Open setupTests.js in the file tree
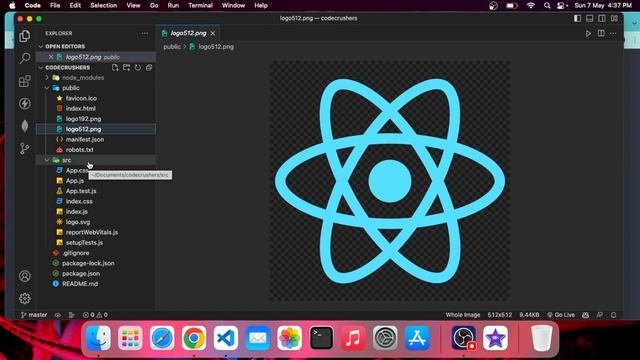The height and width of the screenshot is (360, 640). (84, 242)
